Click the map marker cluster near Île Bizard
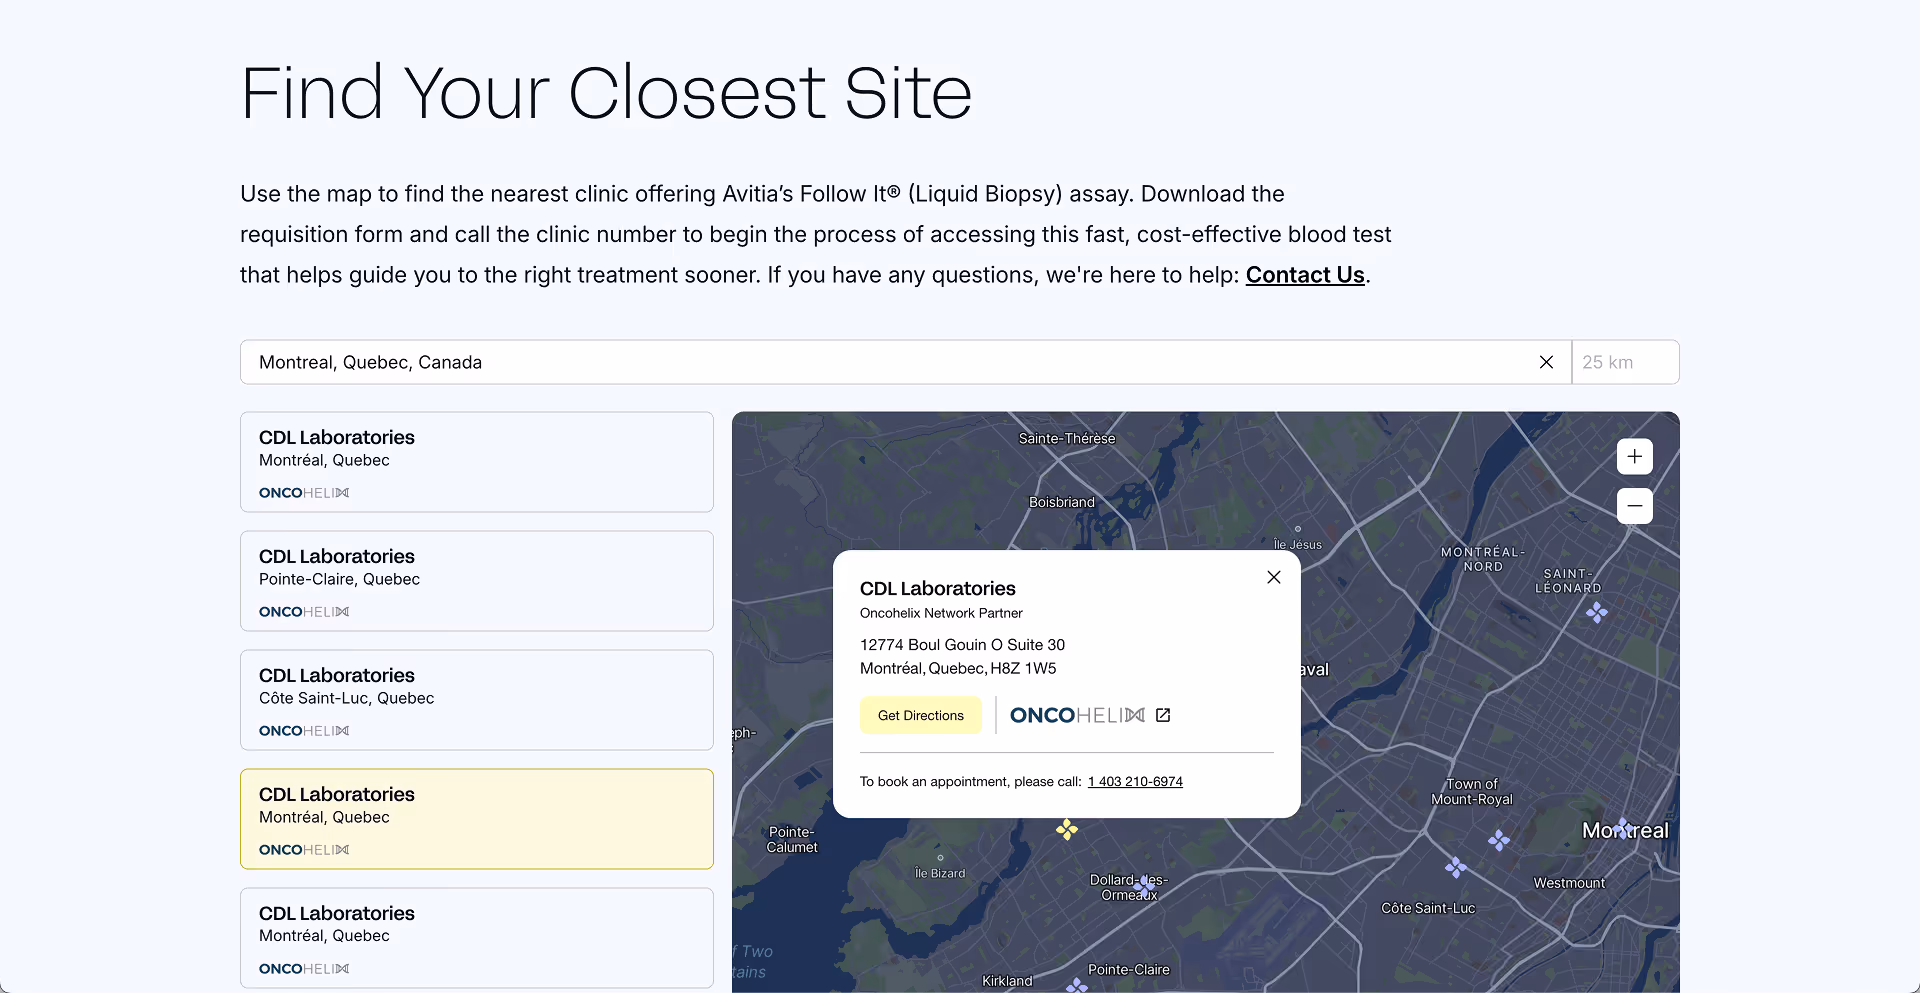 (1067, 831)
